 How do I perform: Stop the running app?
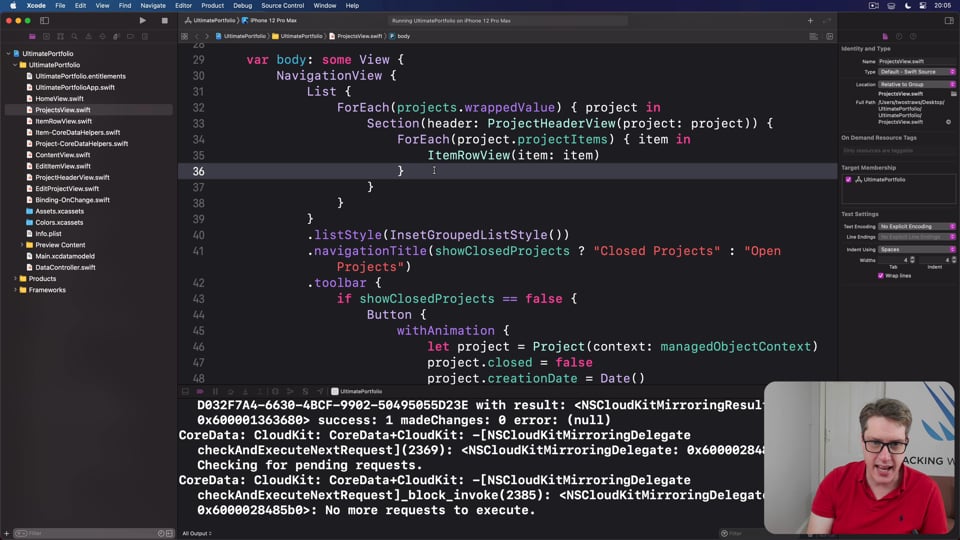click(165, 20)
